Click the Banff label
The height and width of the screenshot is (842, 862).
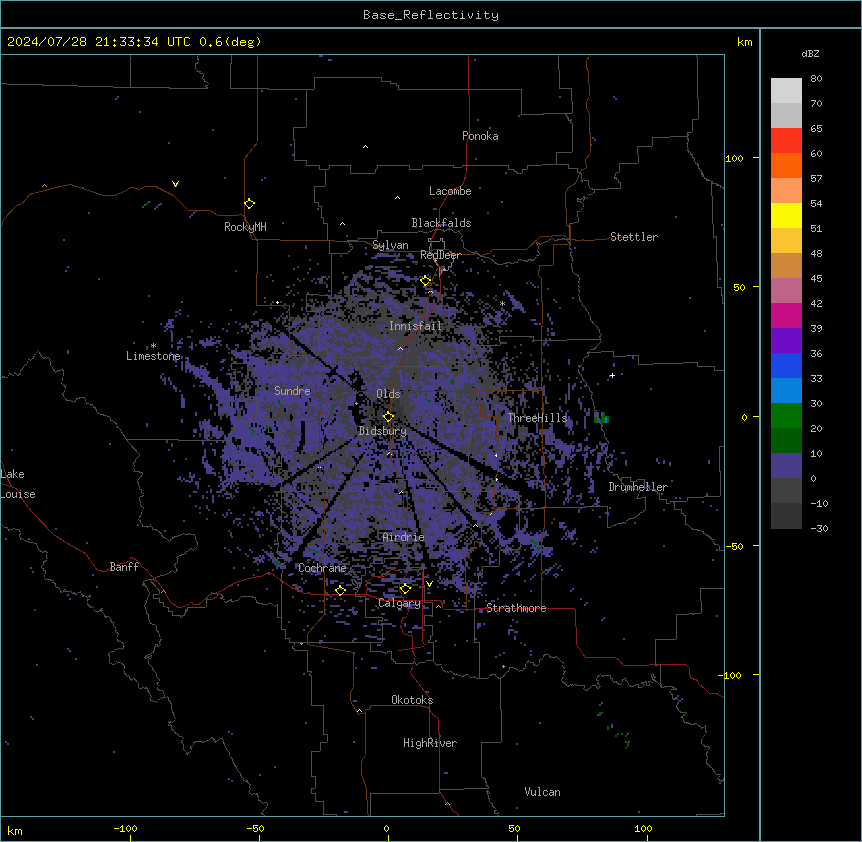[x=124, y=567]
